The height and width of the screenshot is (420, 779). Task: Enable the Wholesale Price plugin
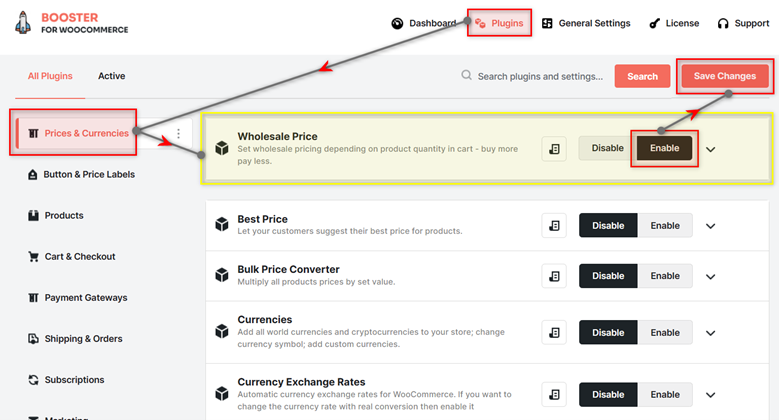click(664, 148)
